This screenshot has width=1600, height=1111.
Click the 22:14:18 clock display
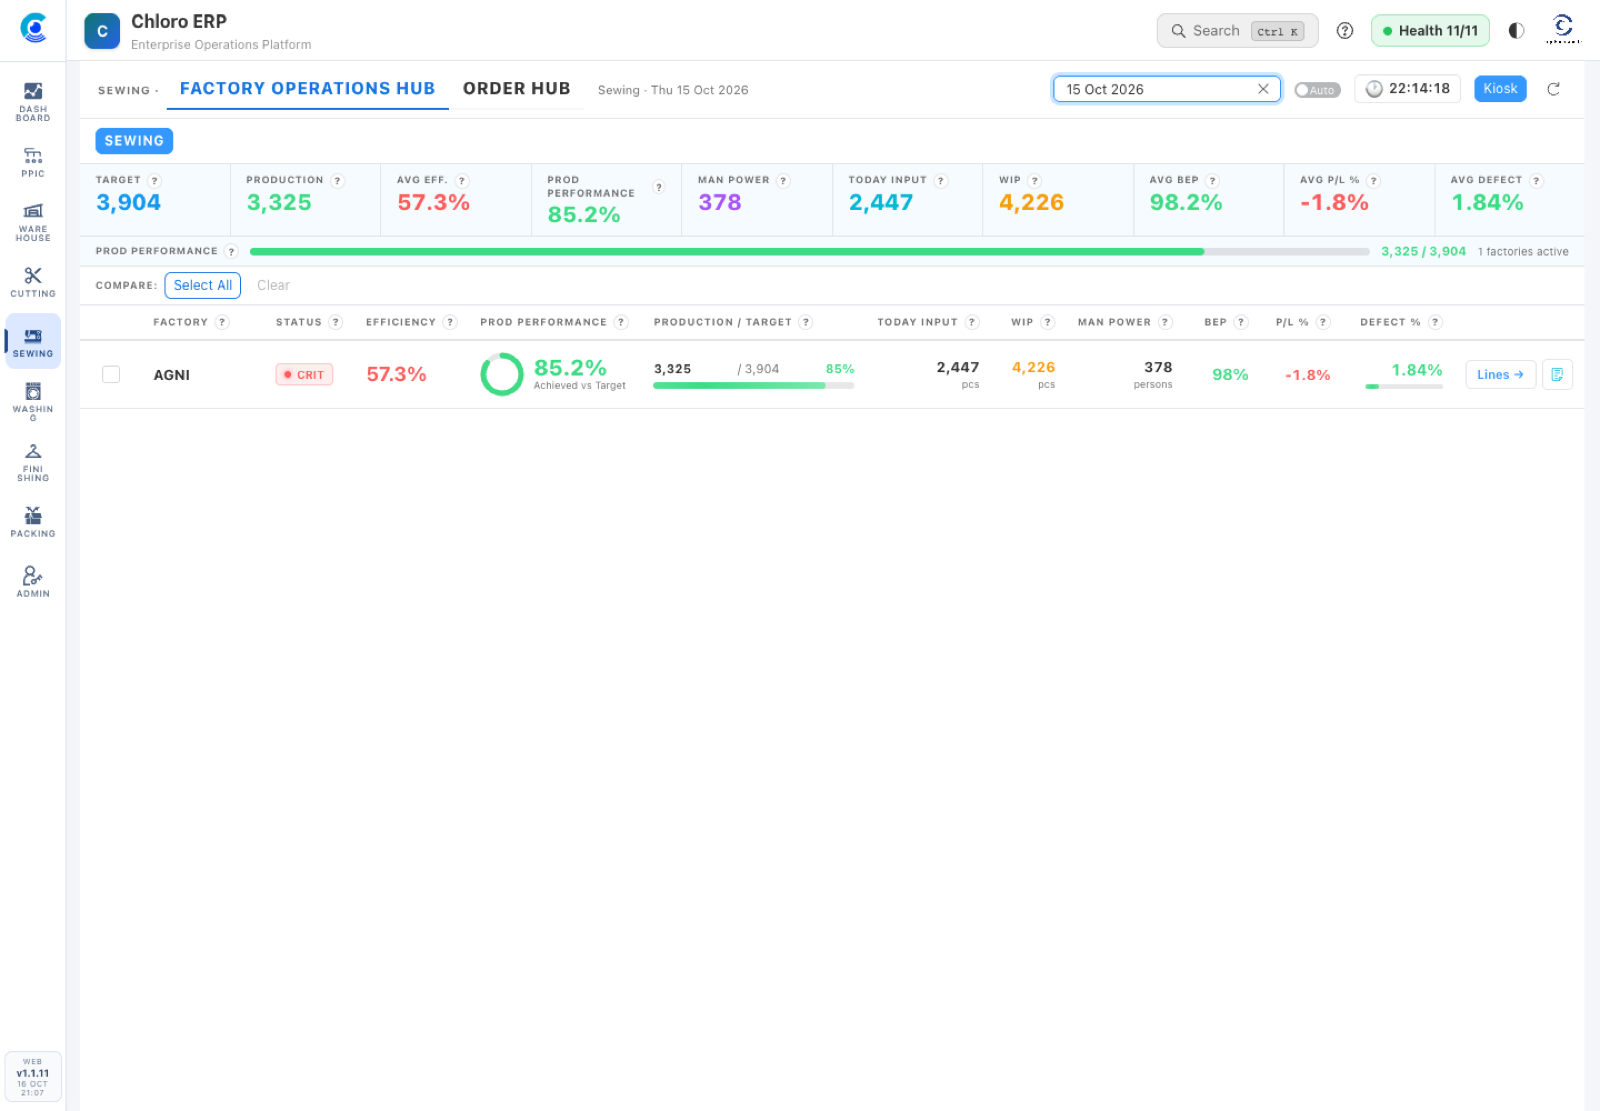pyautogui.click(x=1408, y=89)
